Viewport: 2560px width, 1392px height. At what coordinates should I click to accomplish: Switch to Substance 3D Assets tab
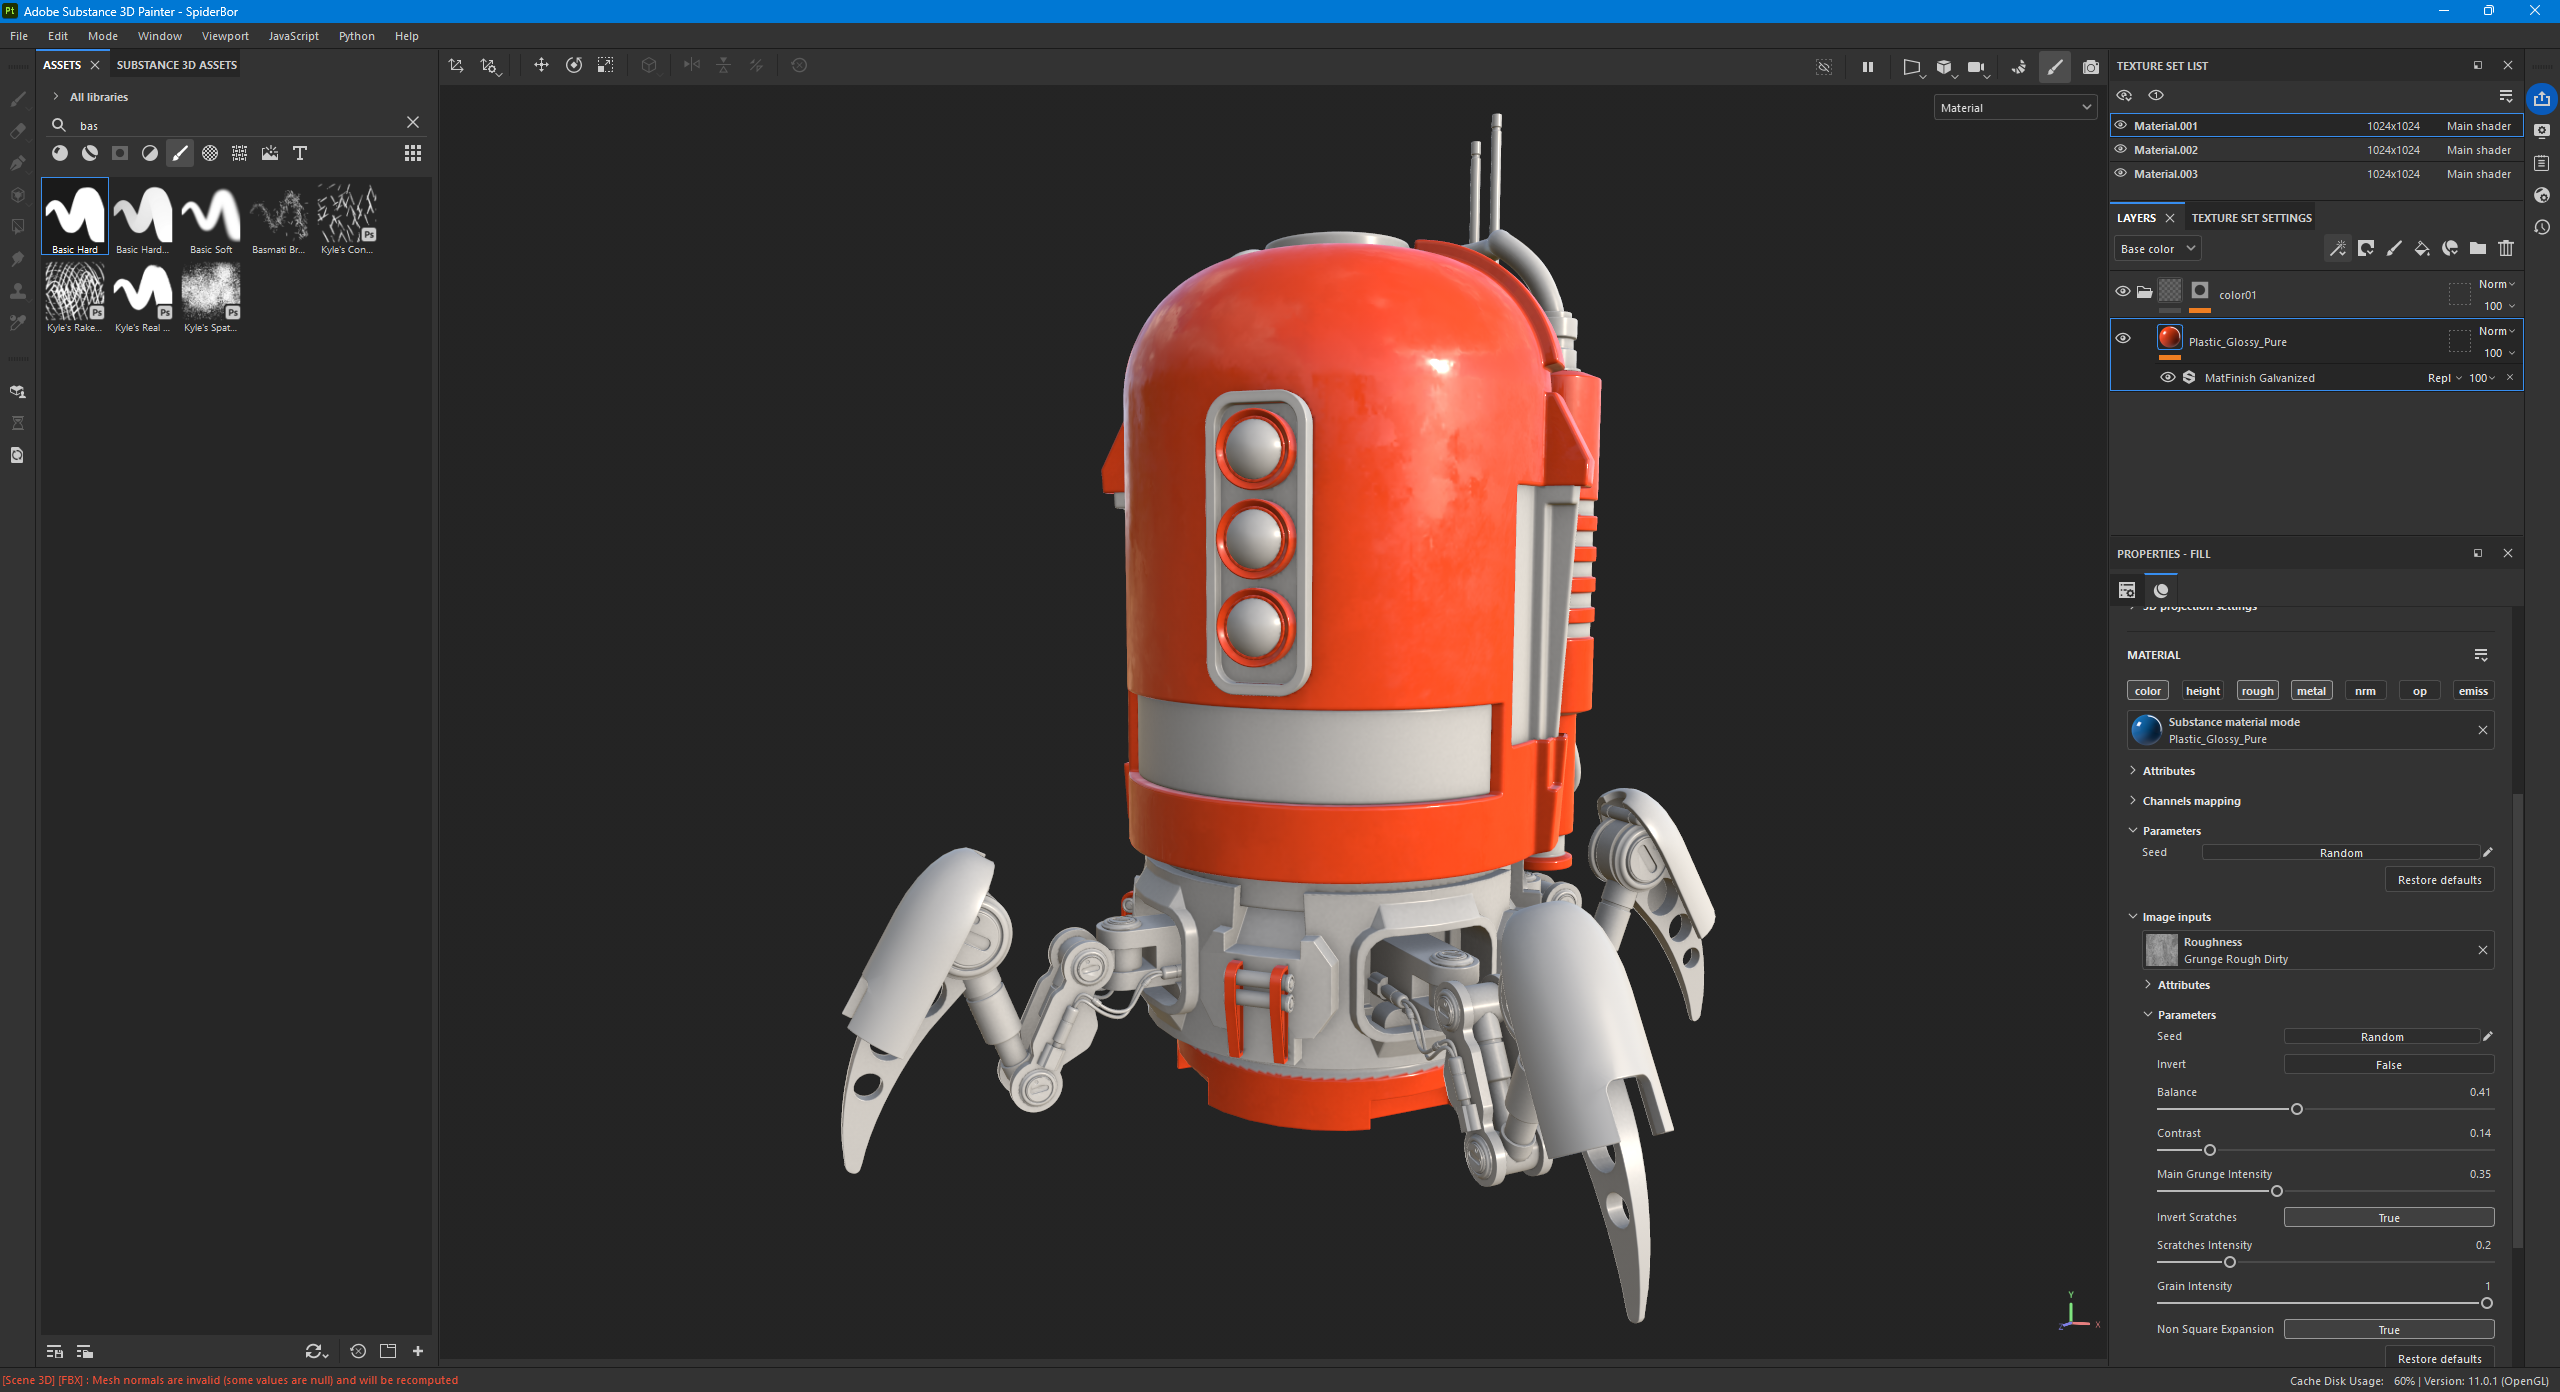tap(177, 65)
